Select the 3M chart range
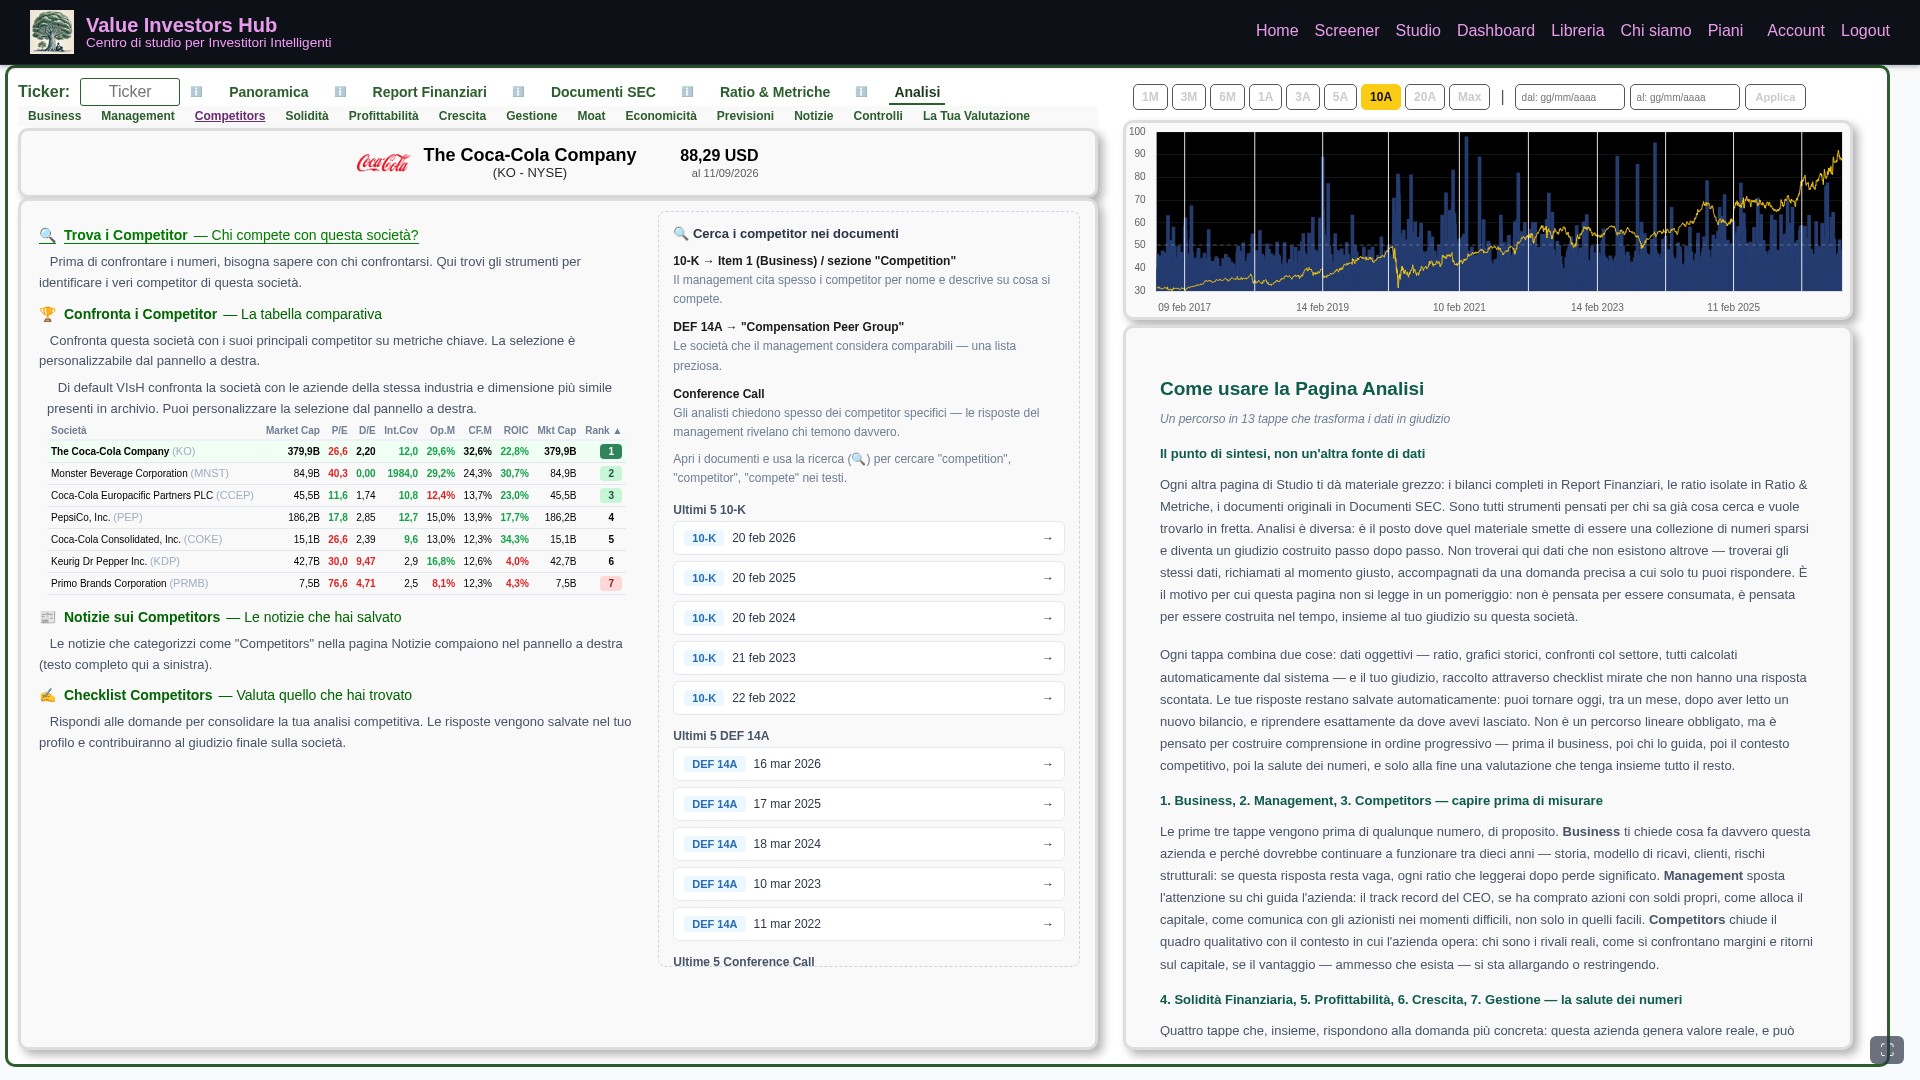Viewport: 1920px width, 1080px height. (1189, 97)
